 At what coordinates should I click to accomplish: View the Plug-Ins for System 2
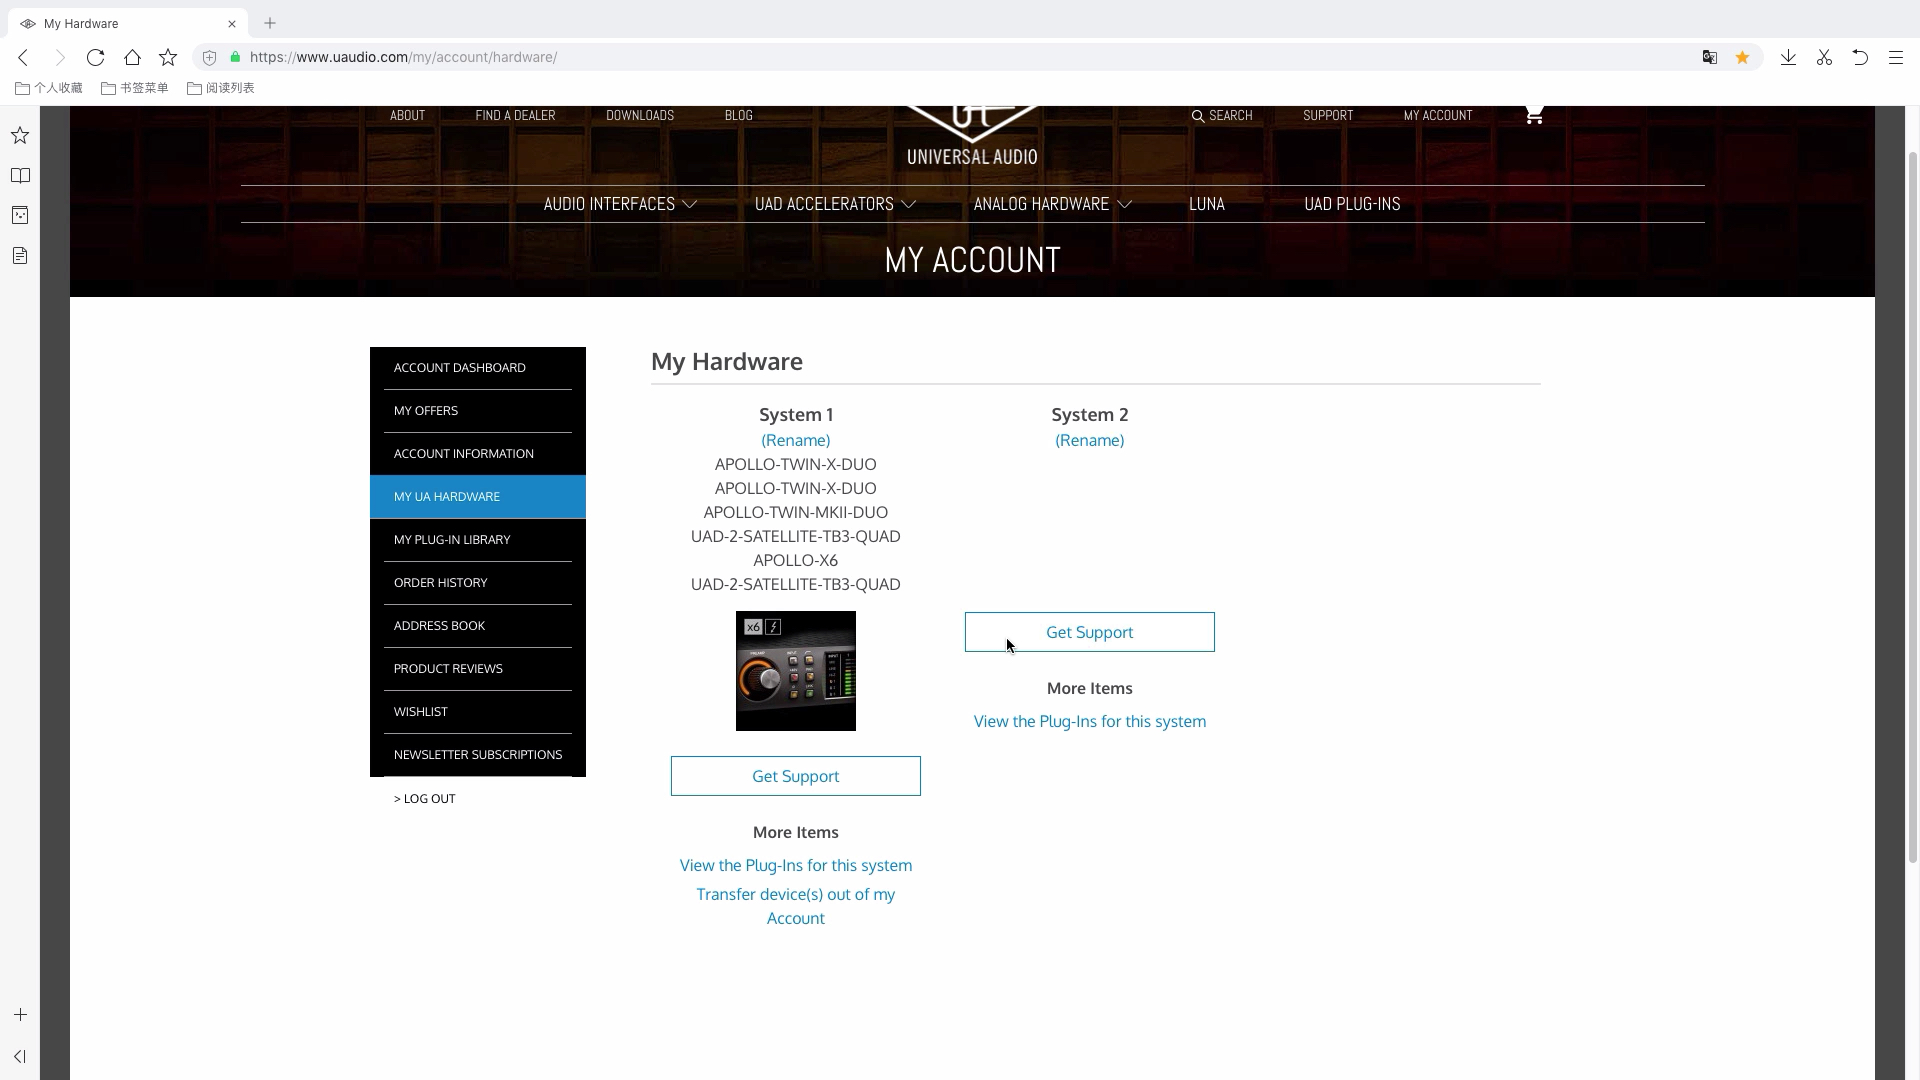coord(1089,721)
